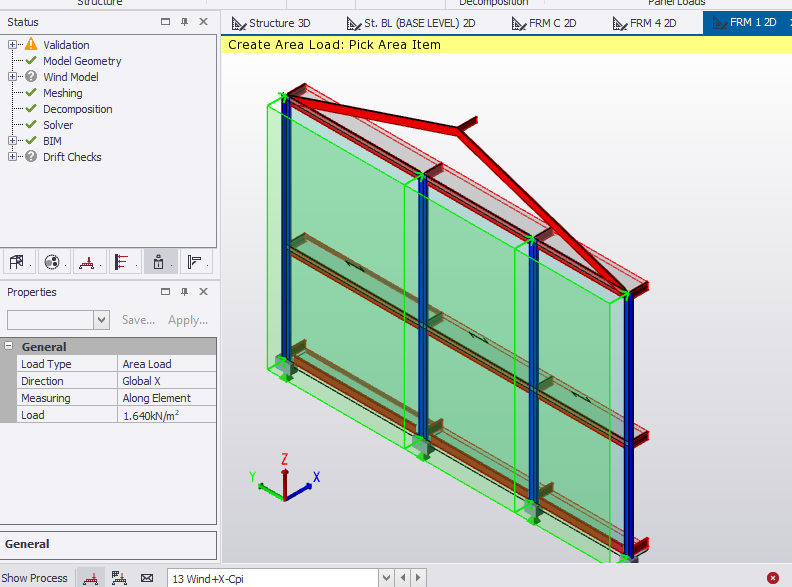Click the Measuring property label
The width and height of the screenshot is (792, 587).
click(46, 398)
